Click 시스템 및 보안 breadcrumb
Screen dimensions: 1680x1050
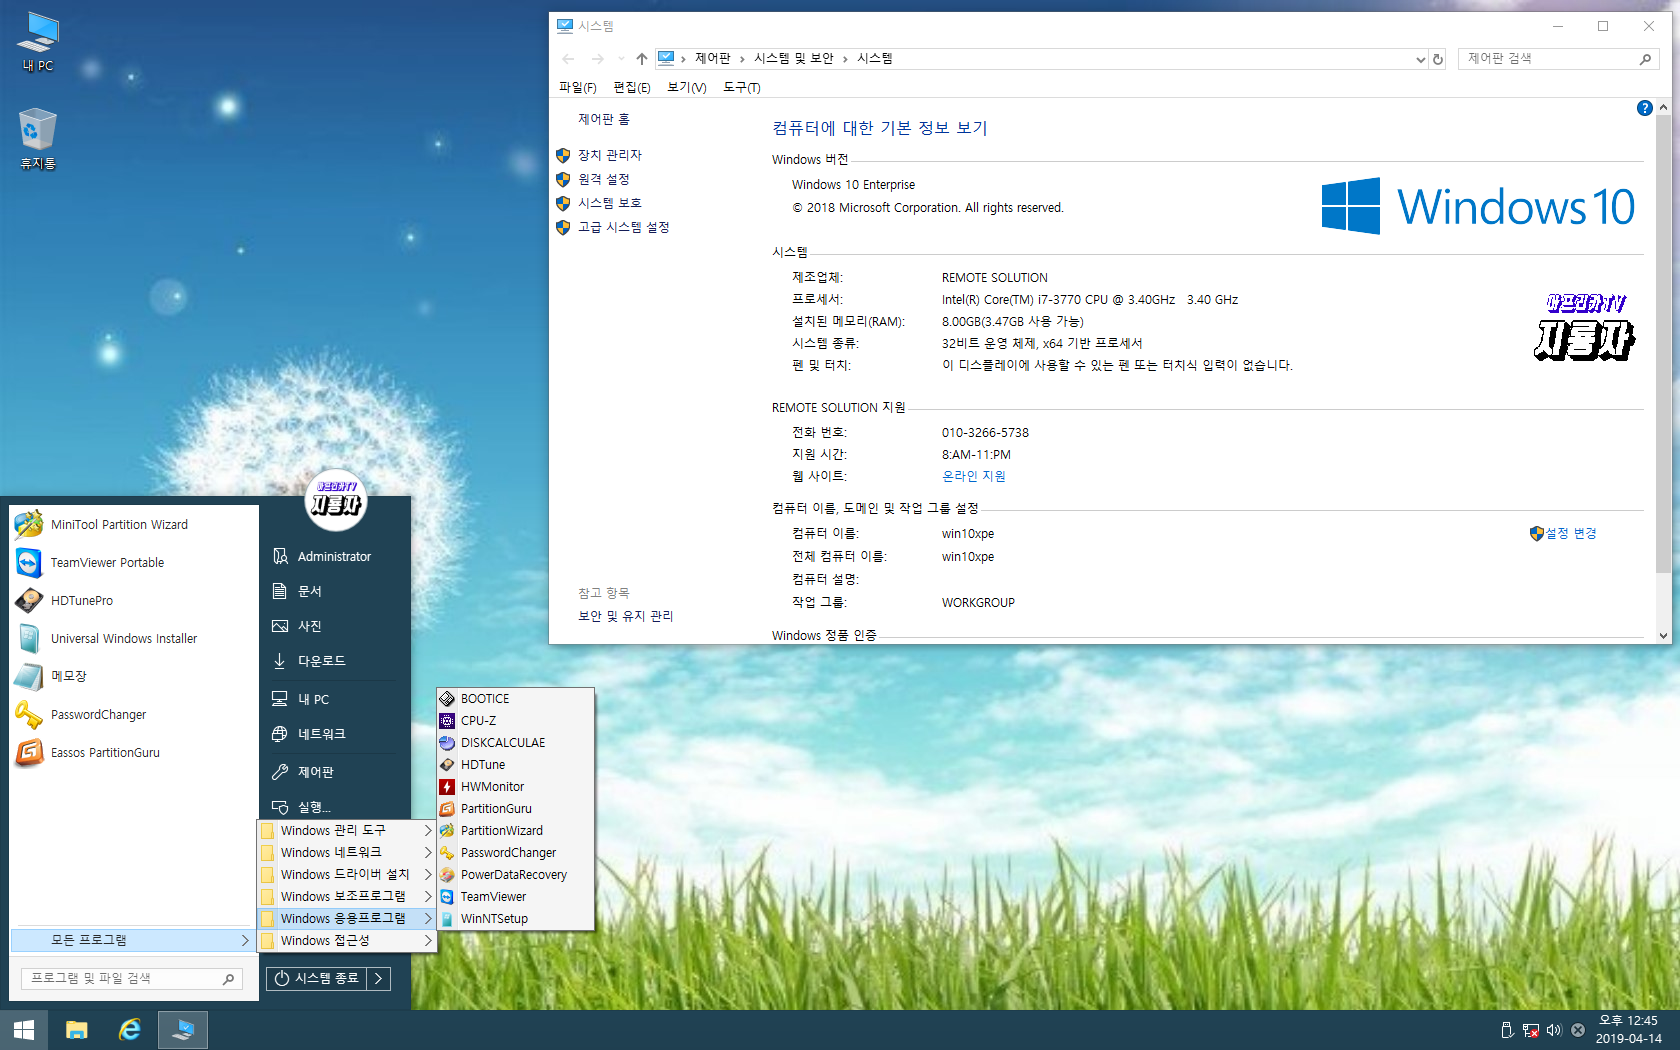pyautogui.click(x=793, y=59)
